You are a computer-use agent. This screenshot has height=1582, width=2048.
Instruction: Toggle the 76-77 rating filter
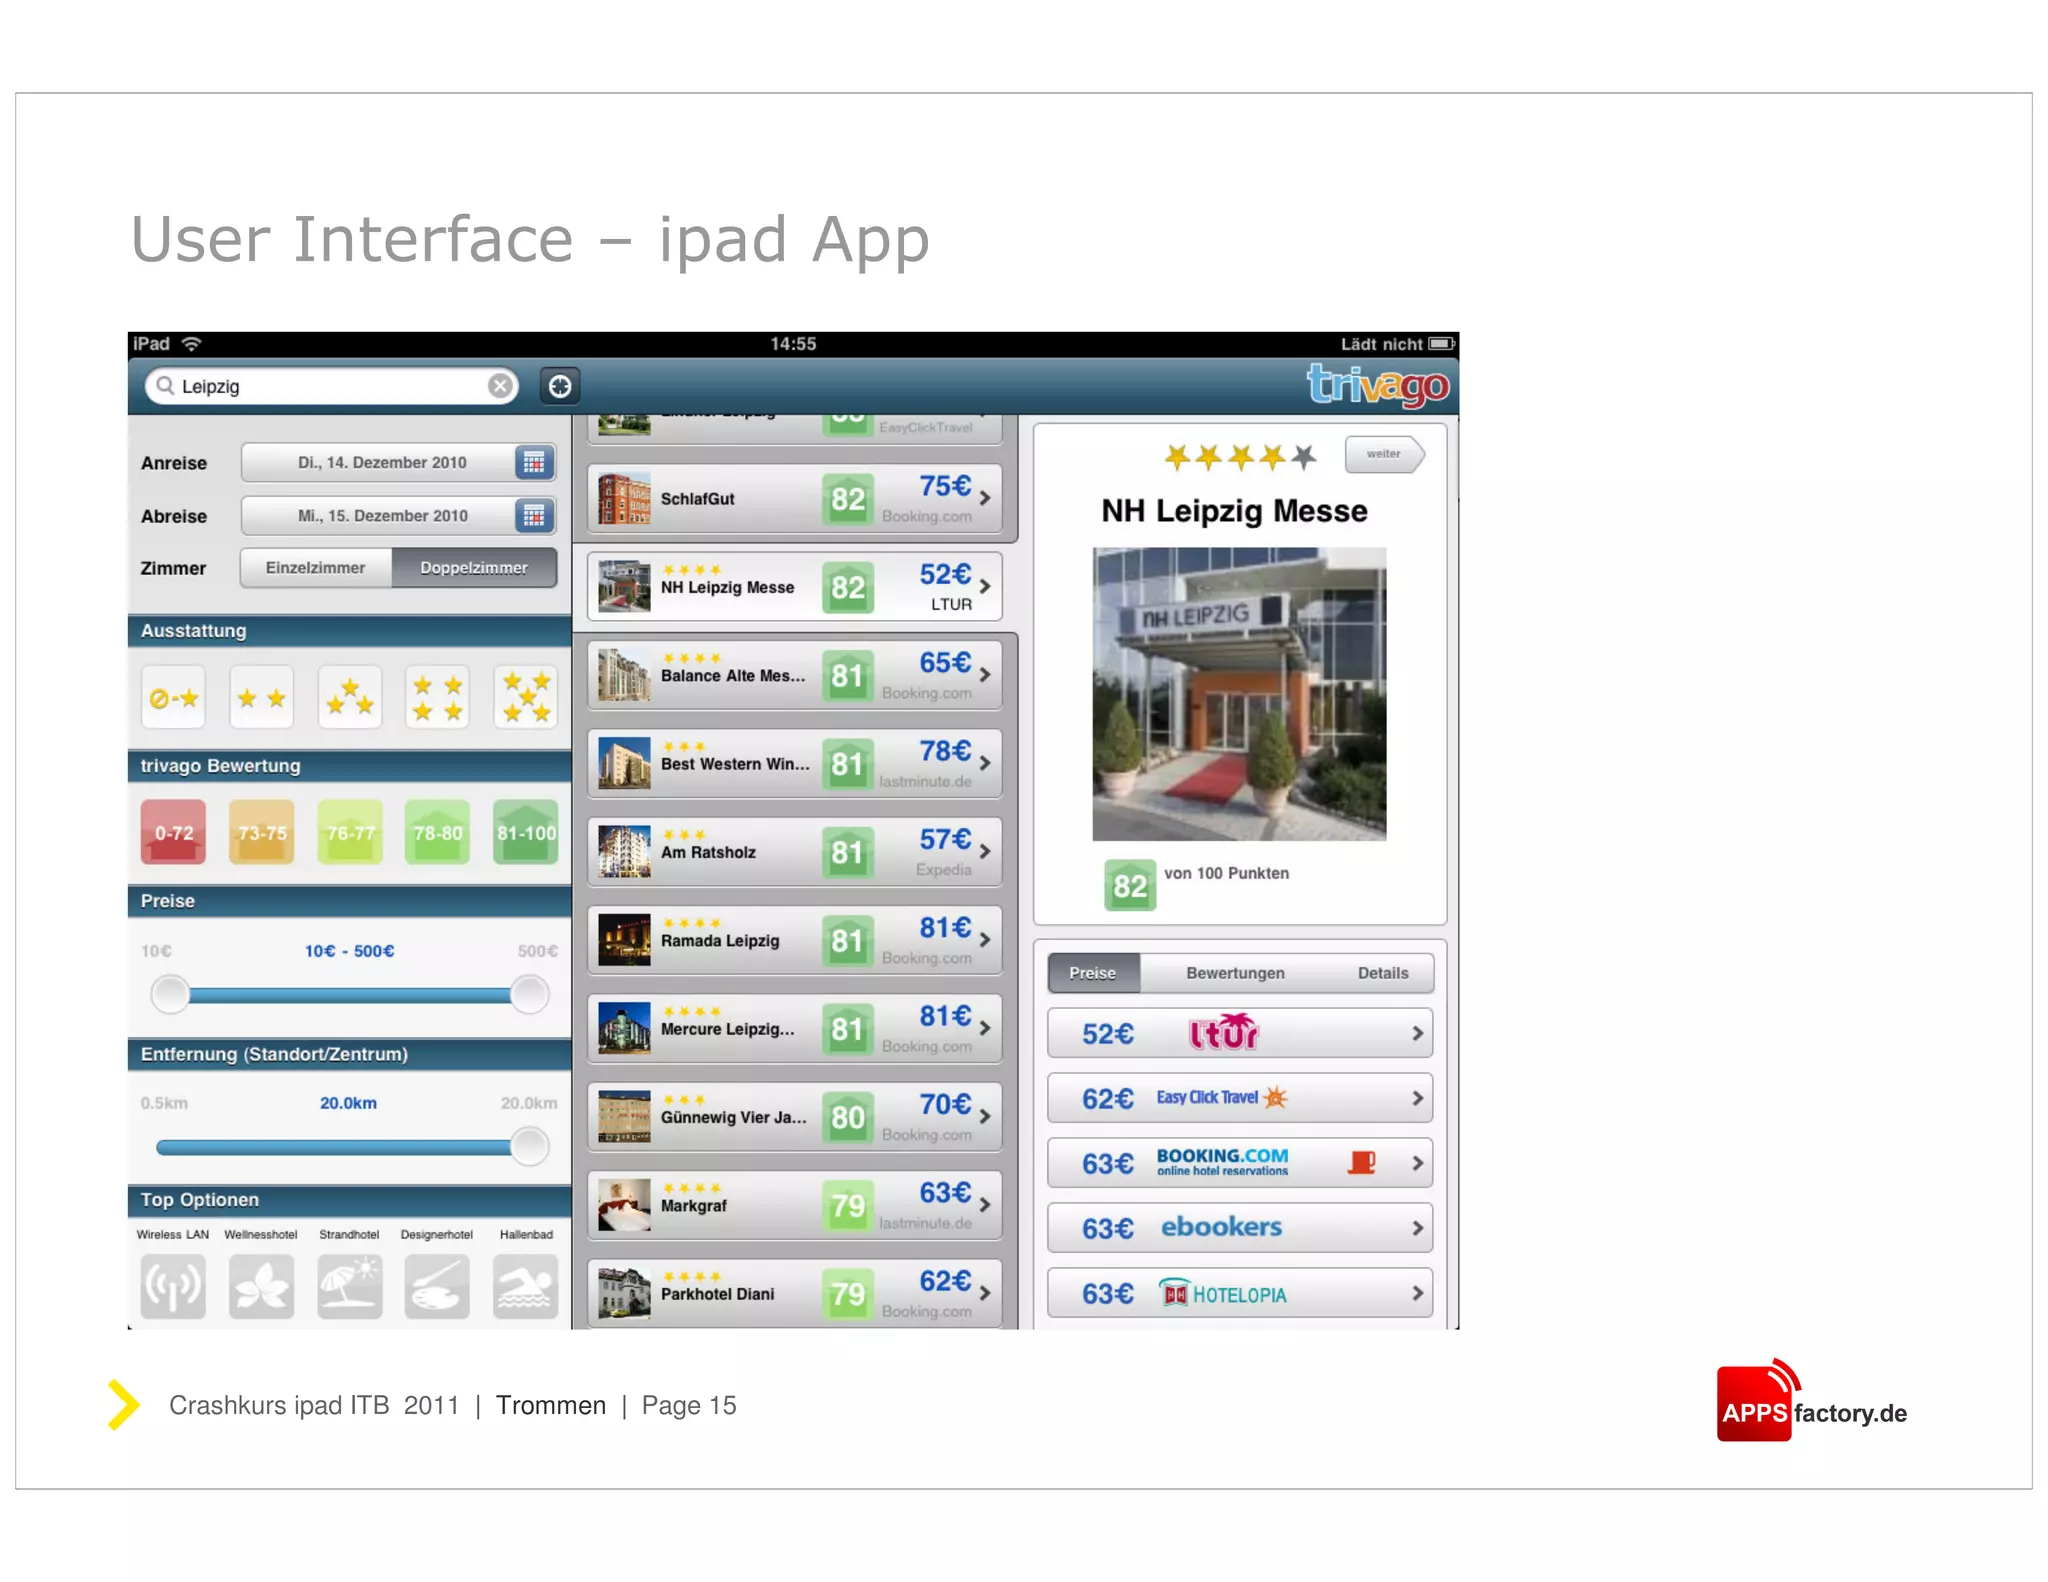coord(349,832)
